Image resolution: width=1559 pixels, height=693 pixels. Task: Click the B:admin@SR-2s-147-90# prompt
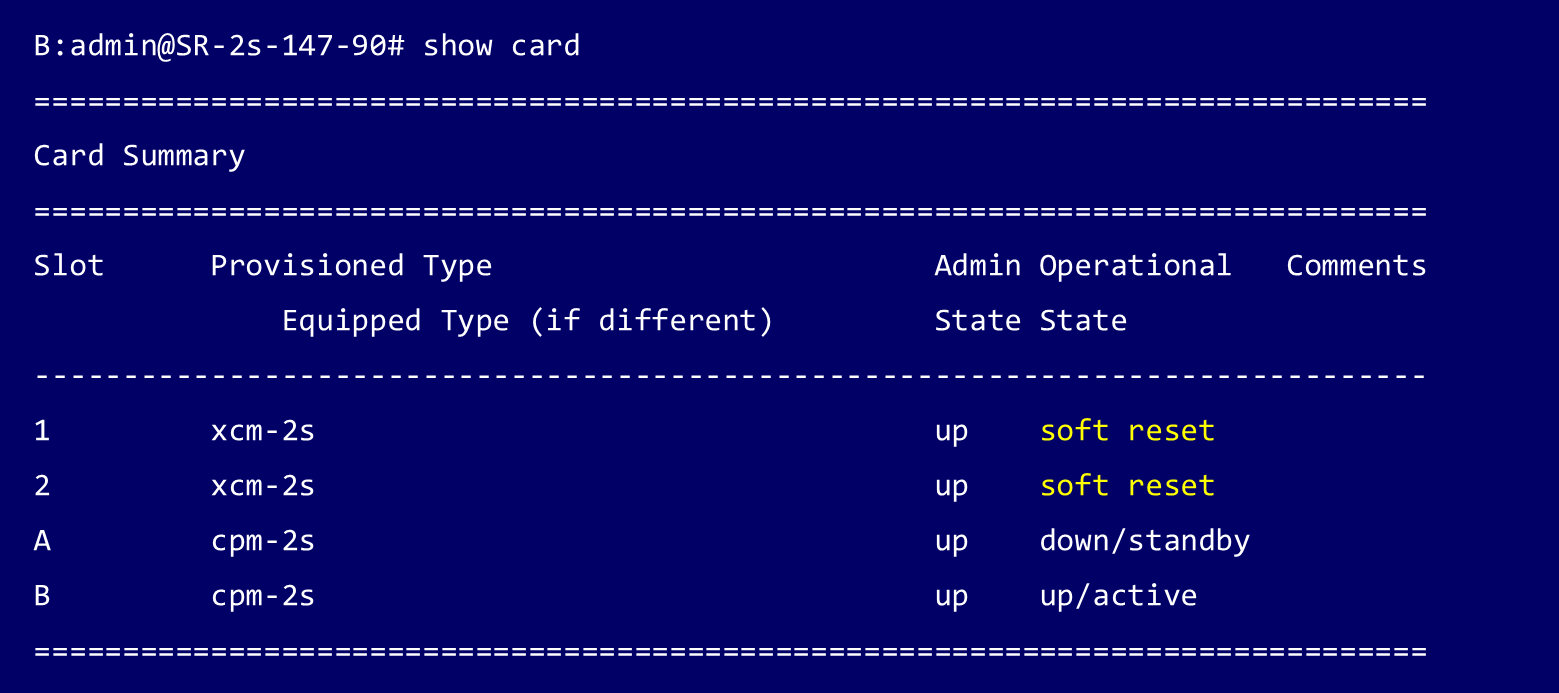(219, 46)
